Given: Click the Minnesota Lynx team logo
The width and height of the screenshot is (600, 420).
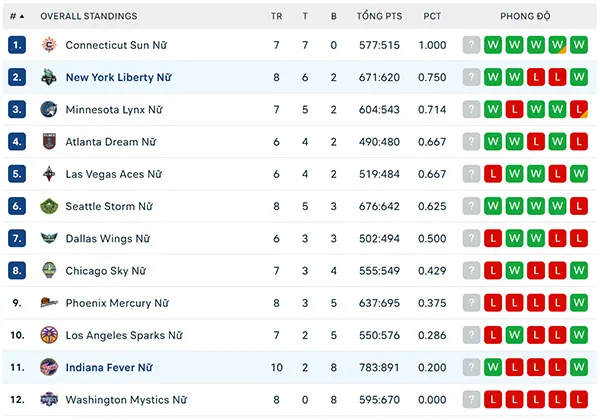Looking at the screenshot, I should [49, 109].
